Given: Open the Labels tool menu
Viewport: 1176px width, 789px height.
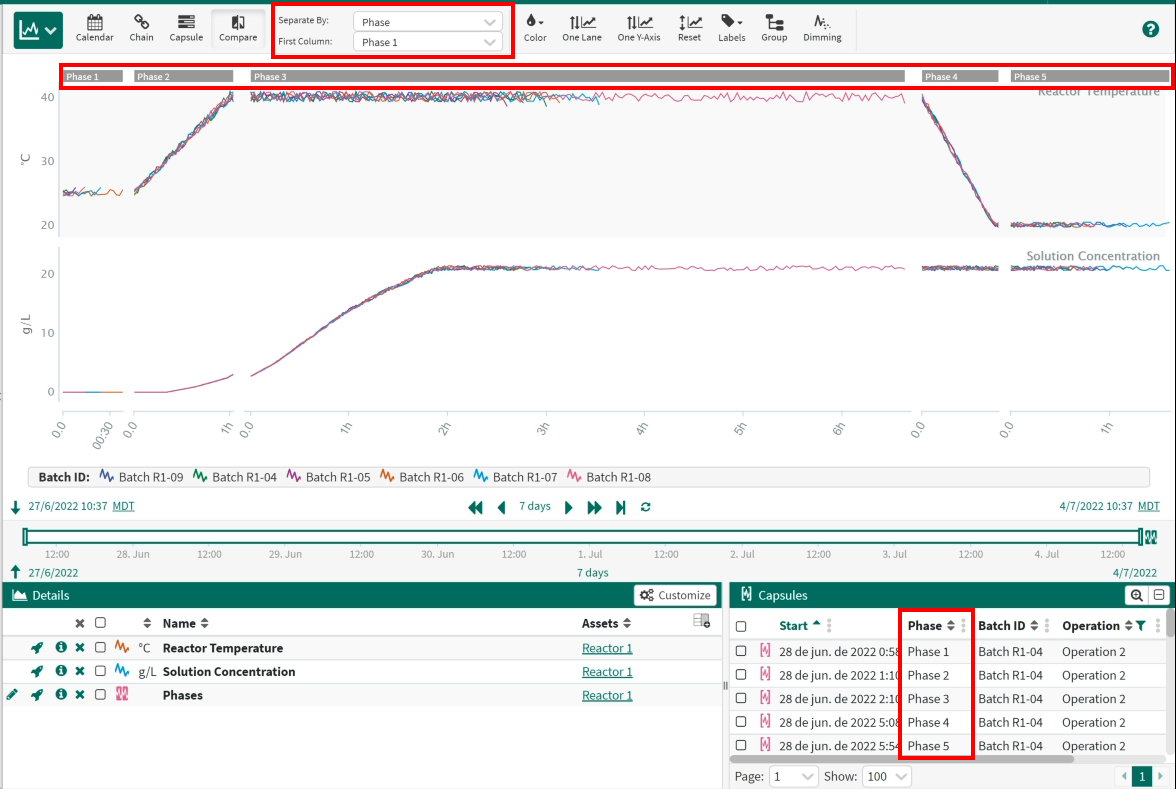Looking at the screenshot, I should pos(732,28).
